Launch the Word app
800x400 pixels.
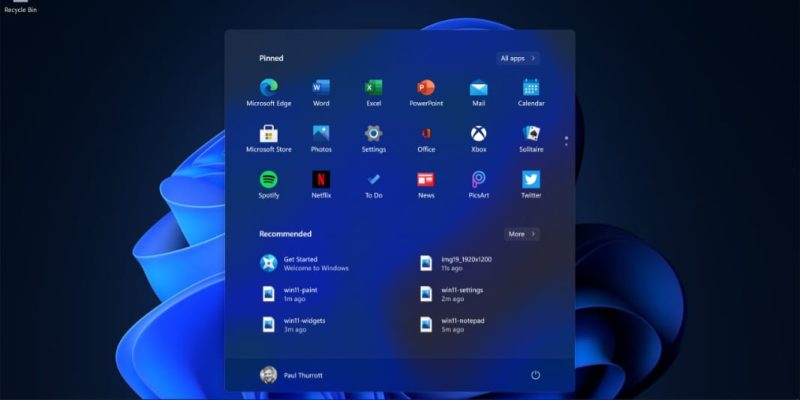tap(321, 88)
